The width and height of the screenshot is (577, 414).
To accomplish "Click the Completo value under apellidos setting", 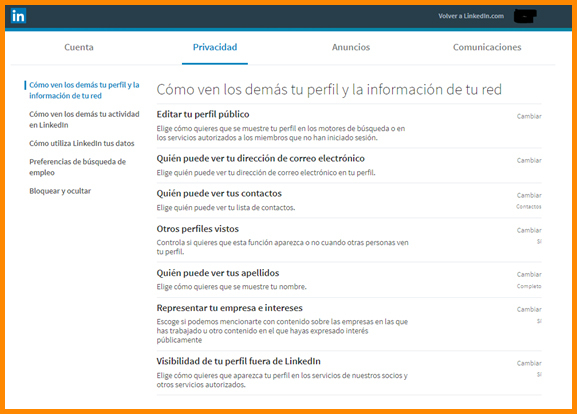I will 529,286.
